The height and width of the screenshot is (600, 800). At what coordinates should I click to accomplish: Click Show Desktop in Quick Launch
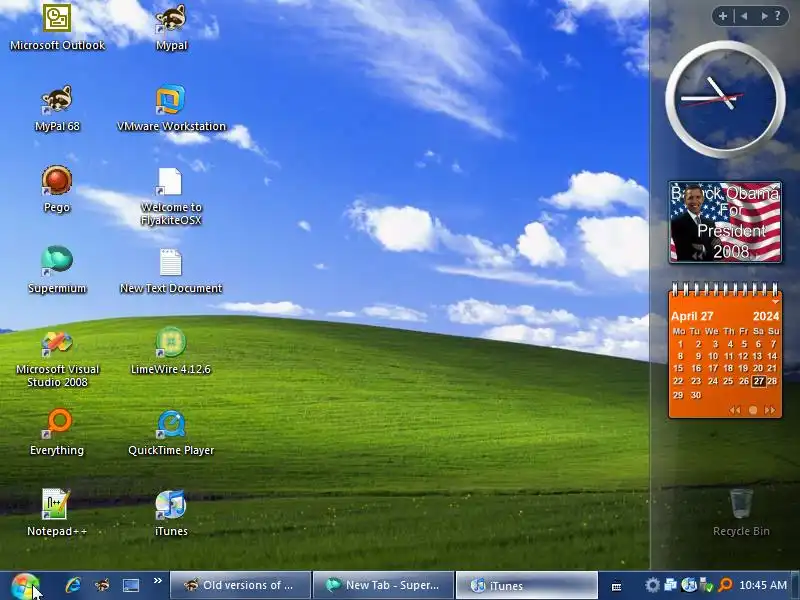131,585
